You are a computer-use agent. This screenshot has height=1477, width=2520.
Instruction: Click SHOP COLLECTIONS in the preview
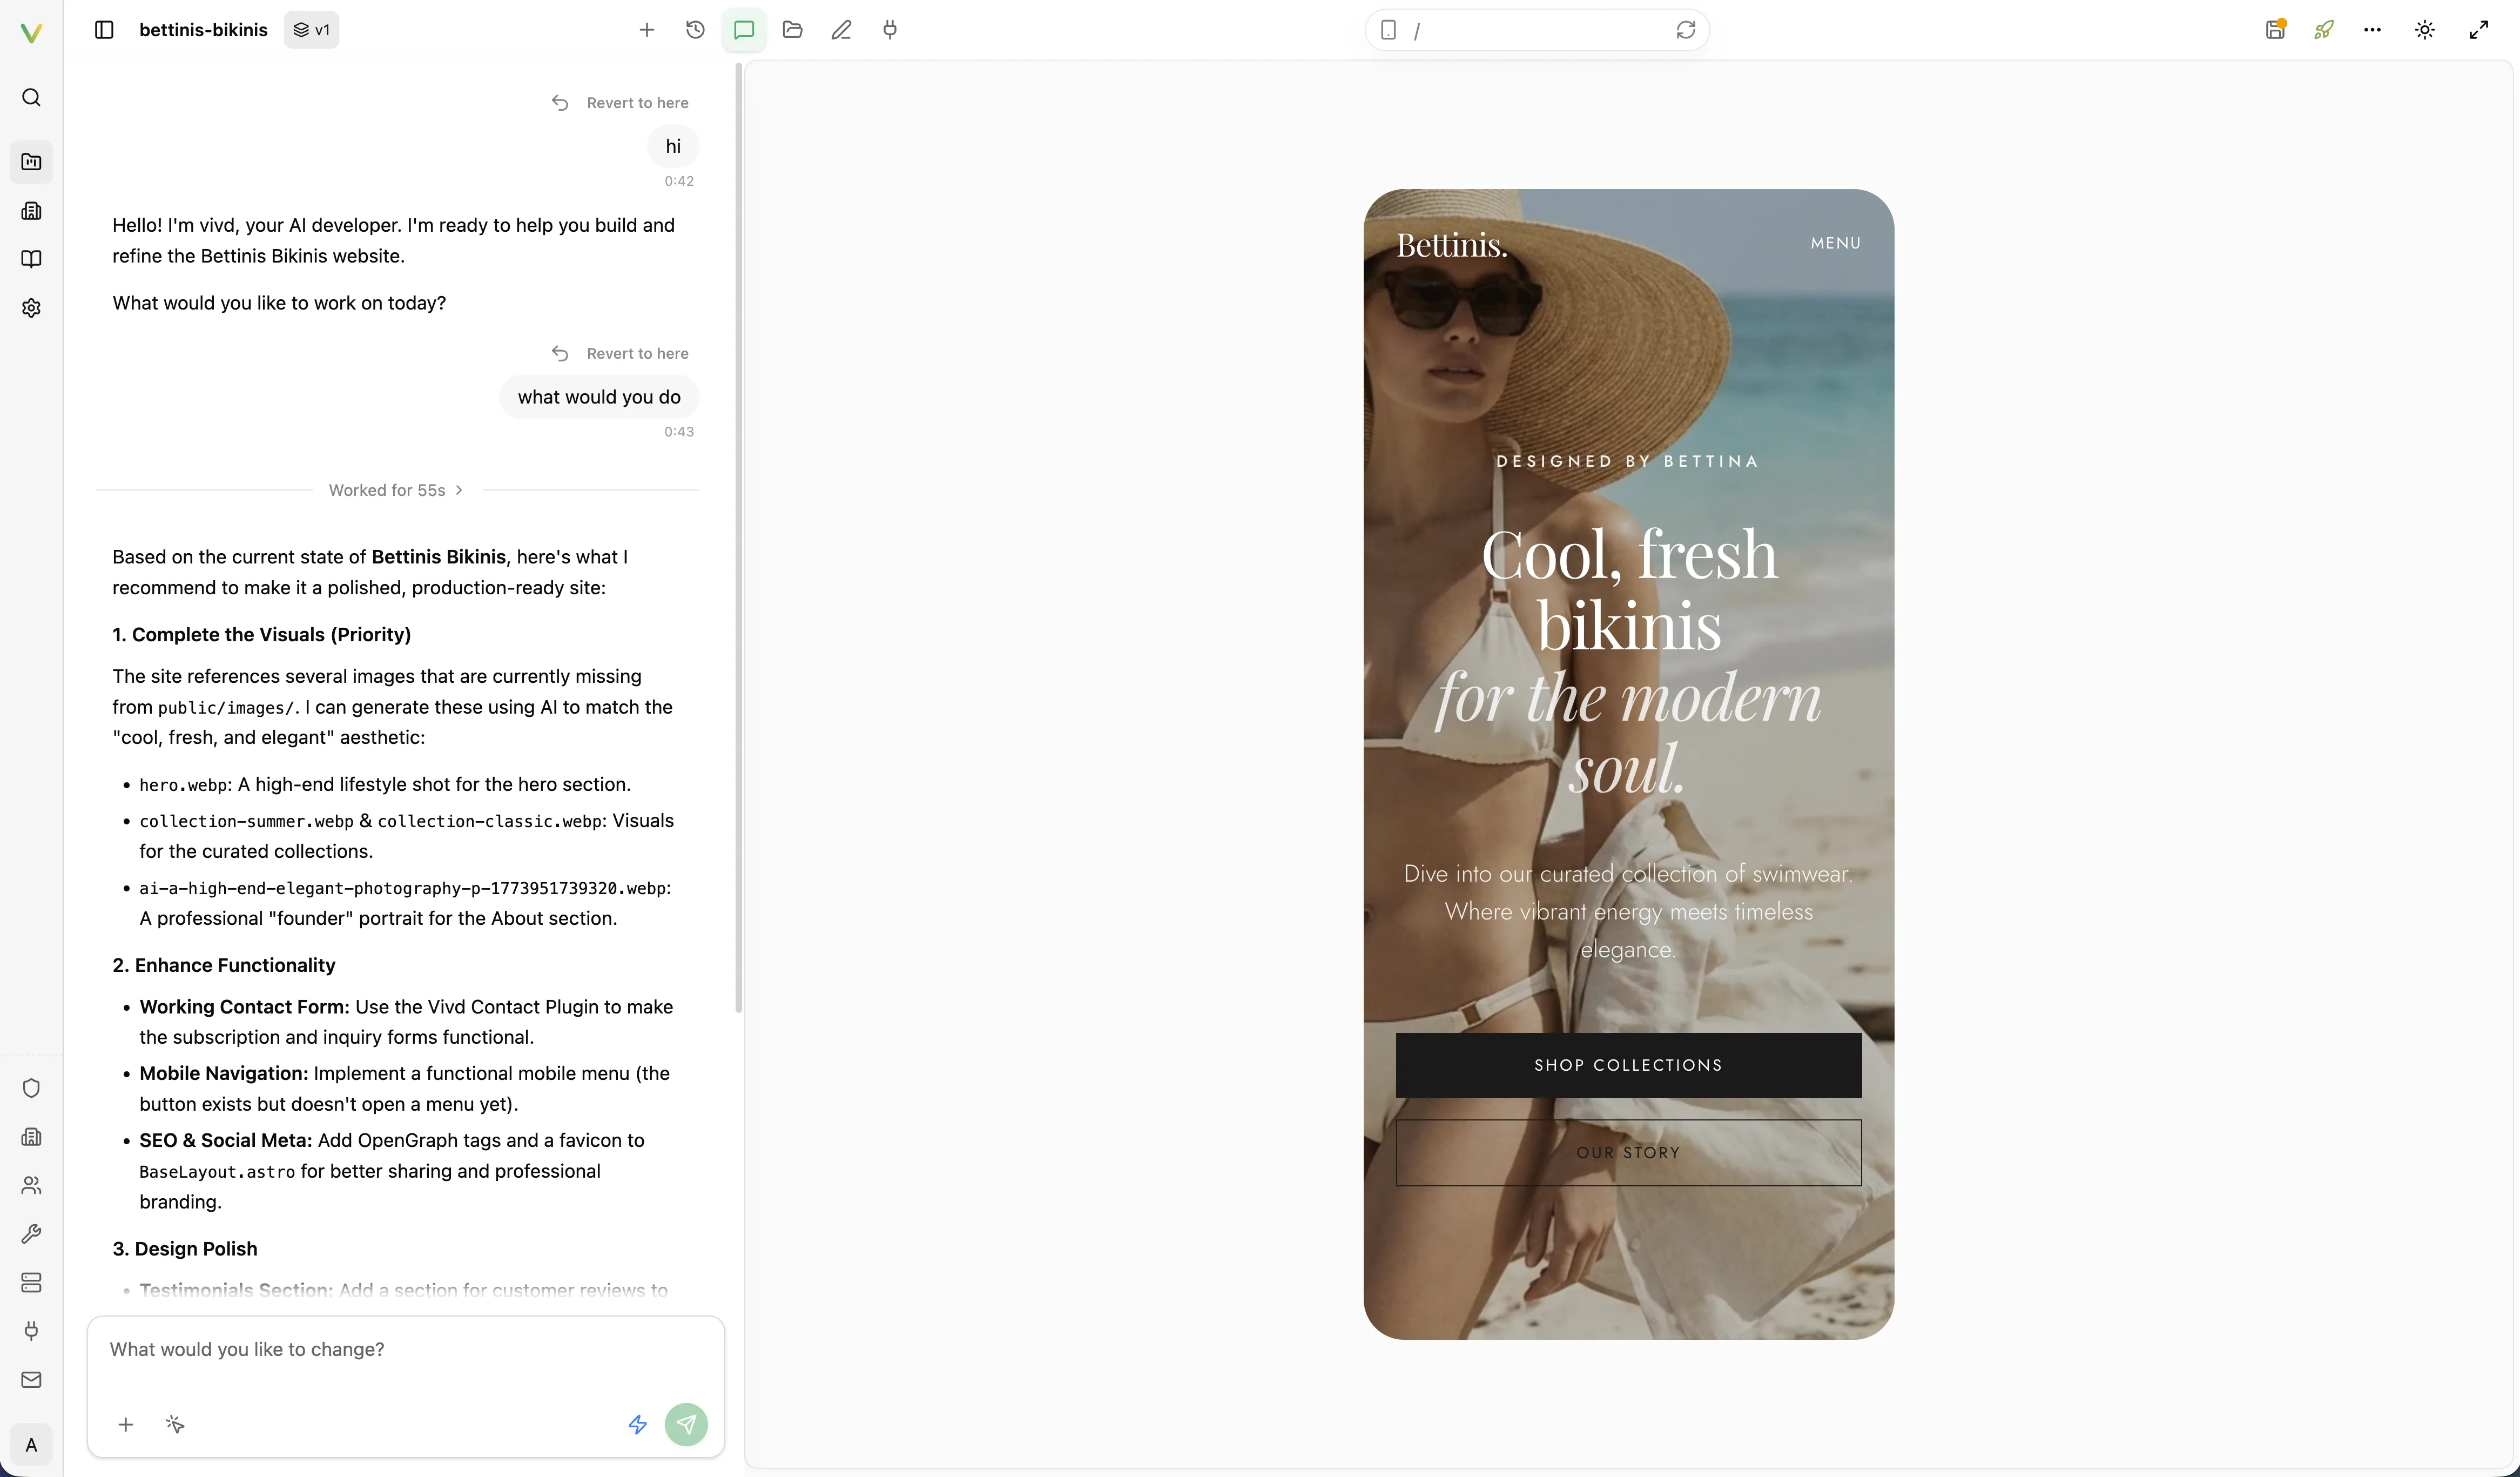click(1627, 1064)
